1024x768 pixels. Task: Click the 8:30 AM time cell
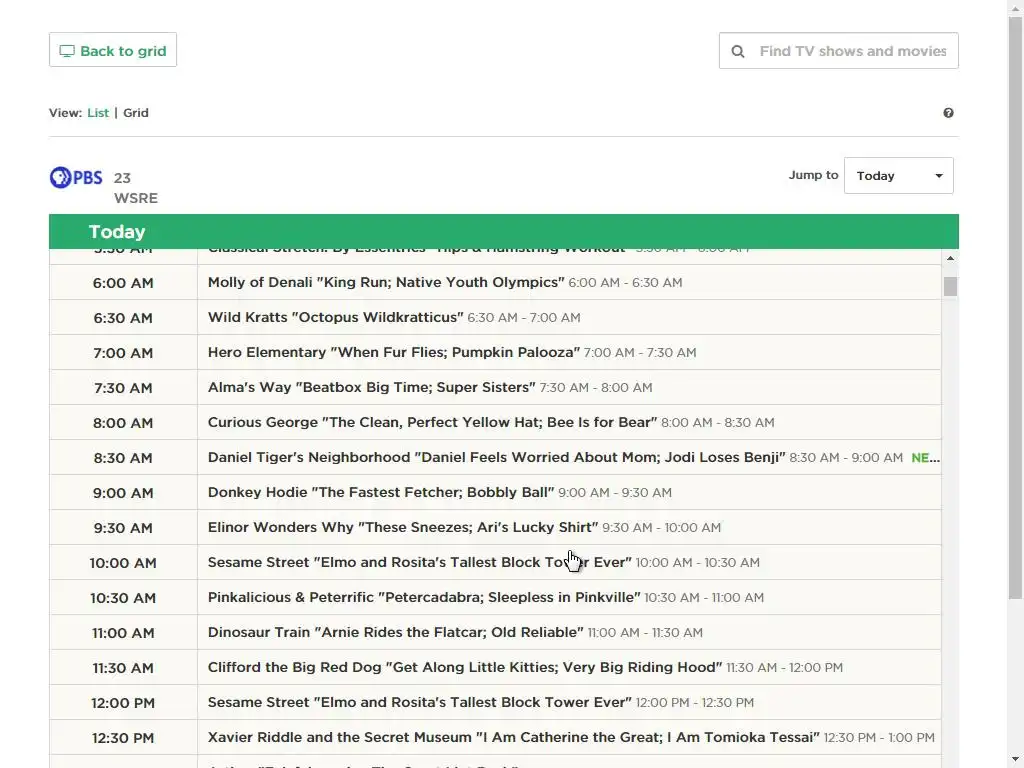point(123,458)
